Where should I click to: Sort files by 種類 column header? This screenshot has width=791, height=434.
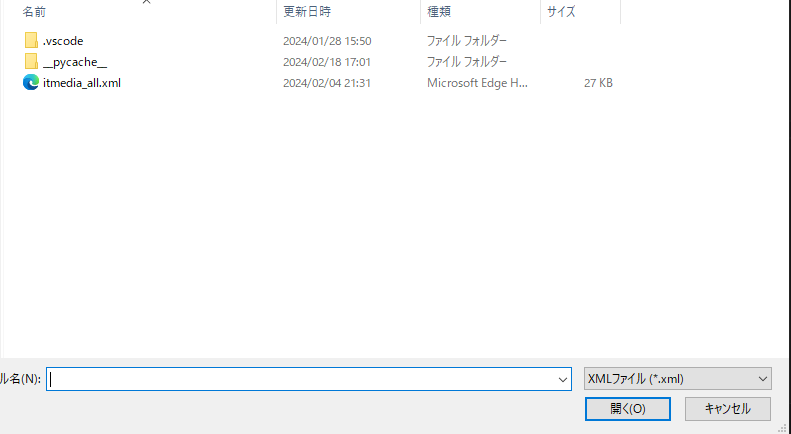pos(439,12)
